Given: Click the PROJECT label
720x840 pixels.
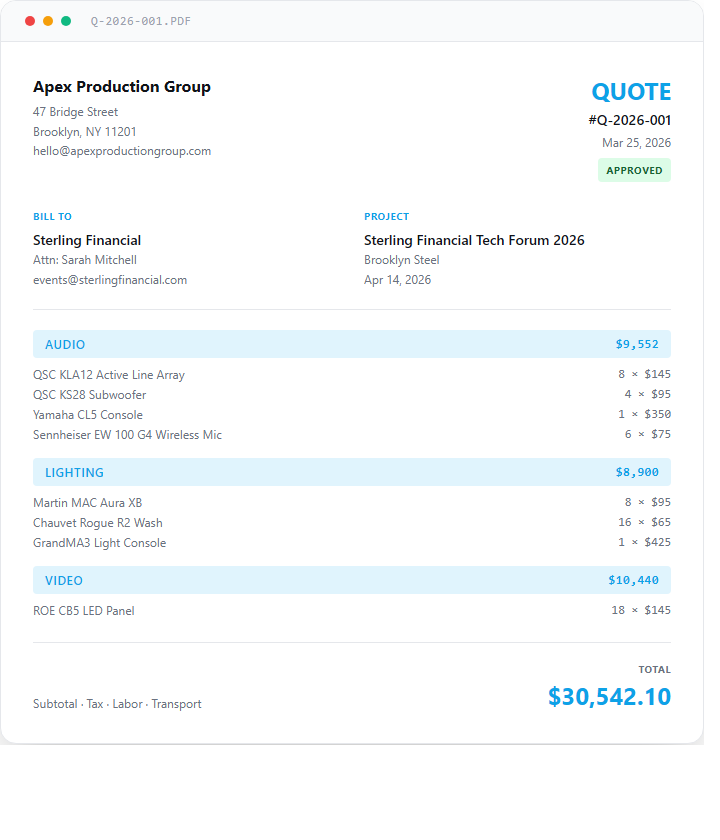Looking at the screenshot, I should (x=387, y=216).
